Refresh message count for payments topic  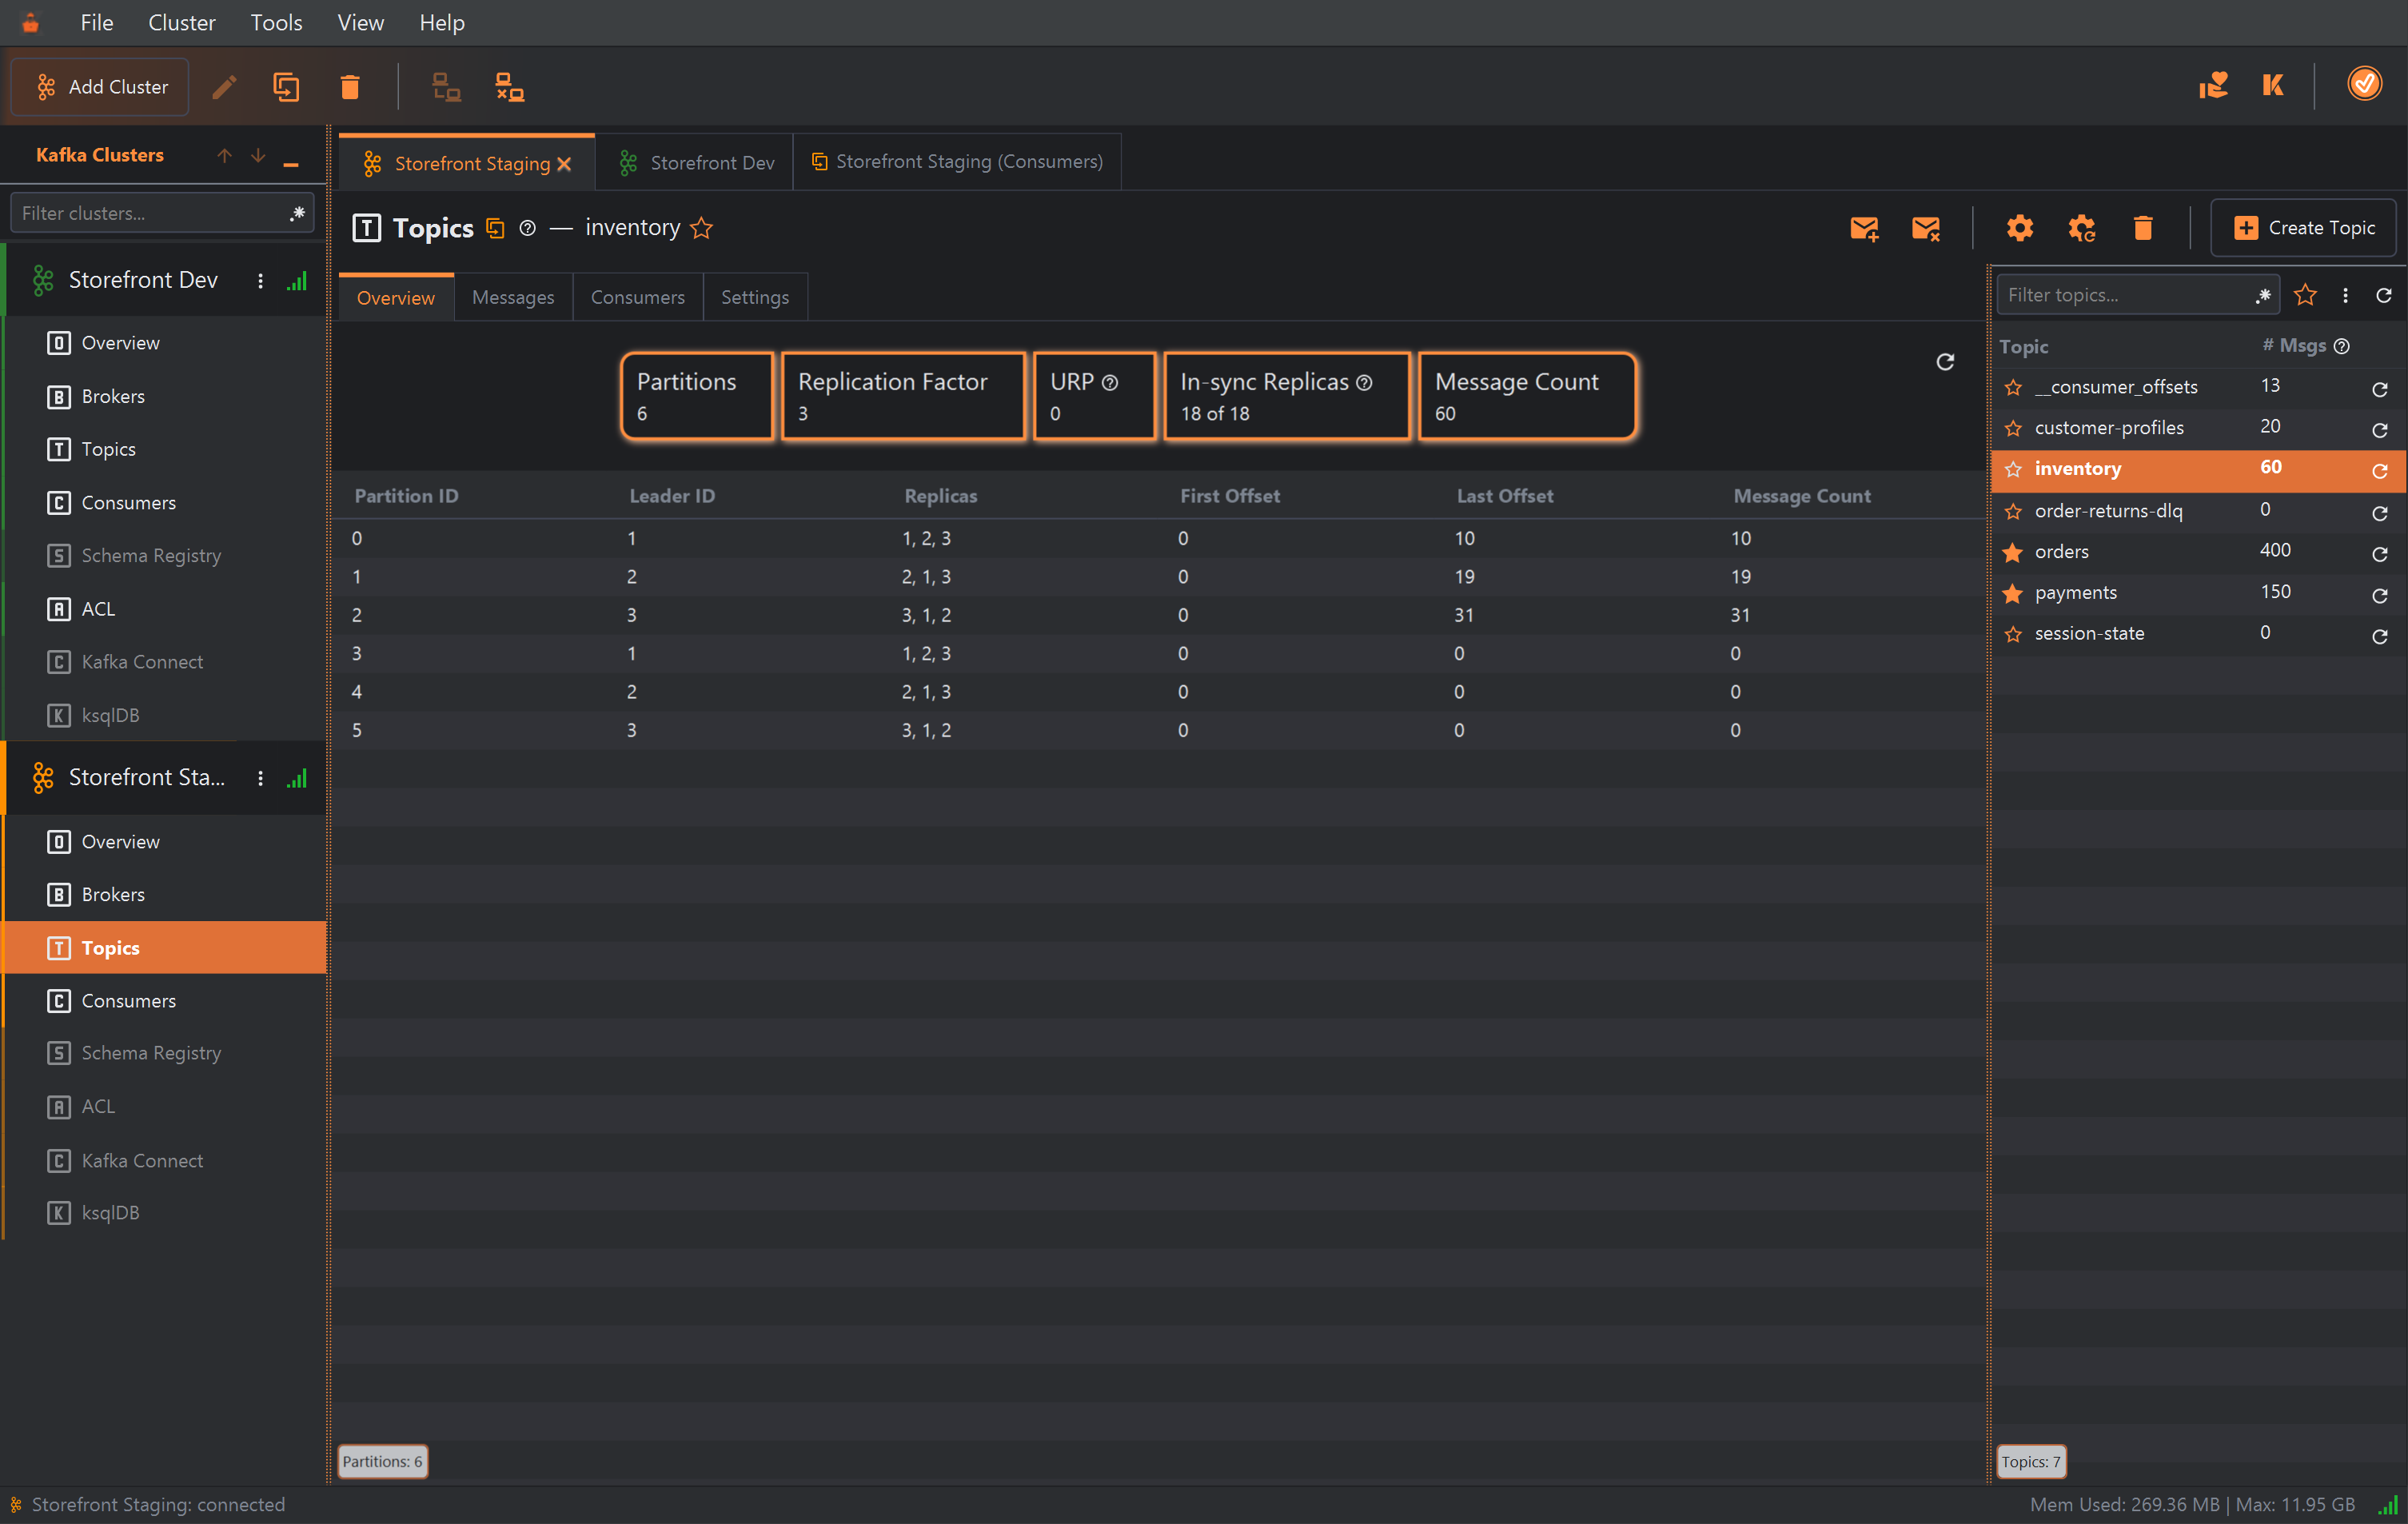coord(2380,595)
